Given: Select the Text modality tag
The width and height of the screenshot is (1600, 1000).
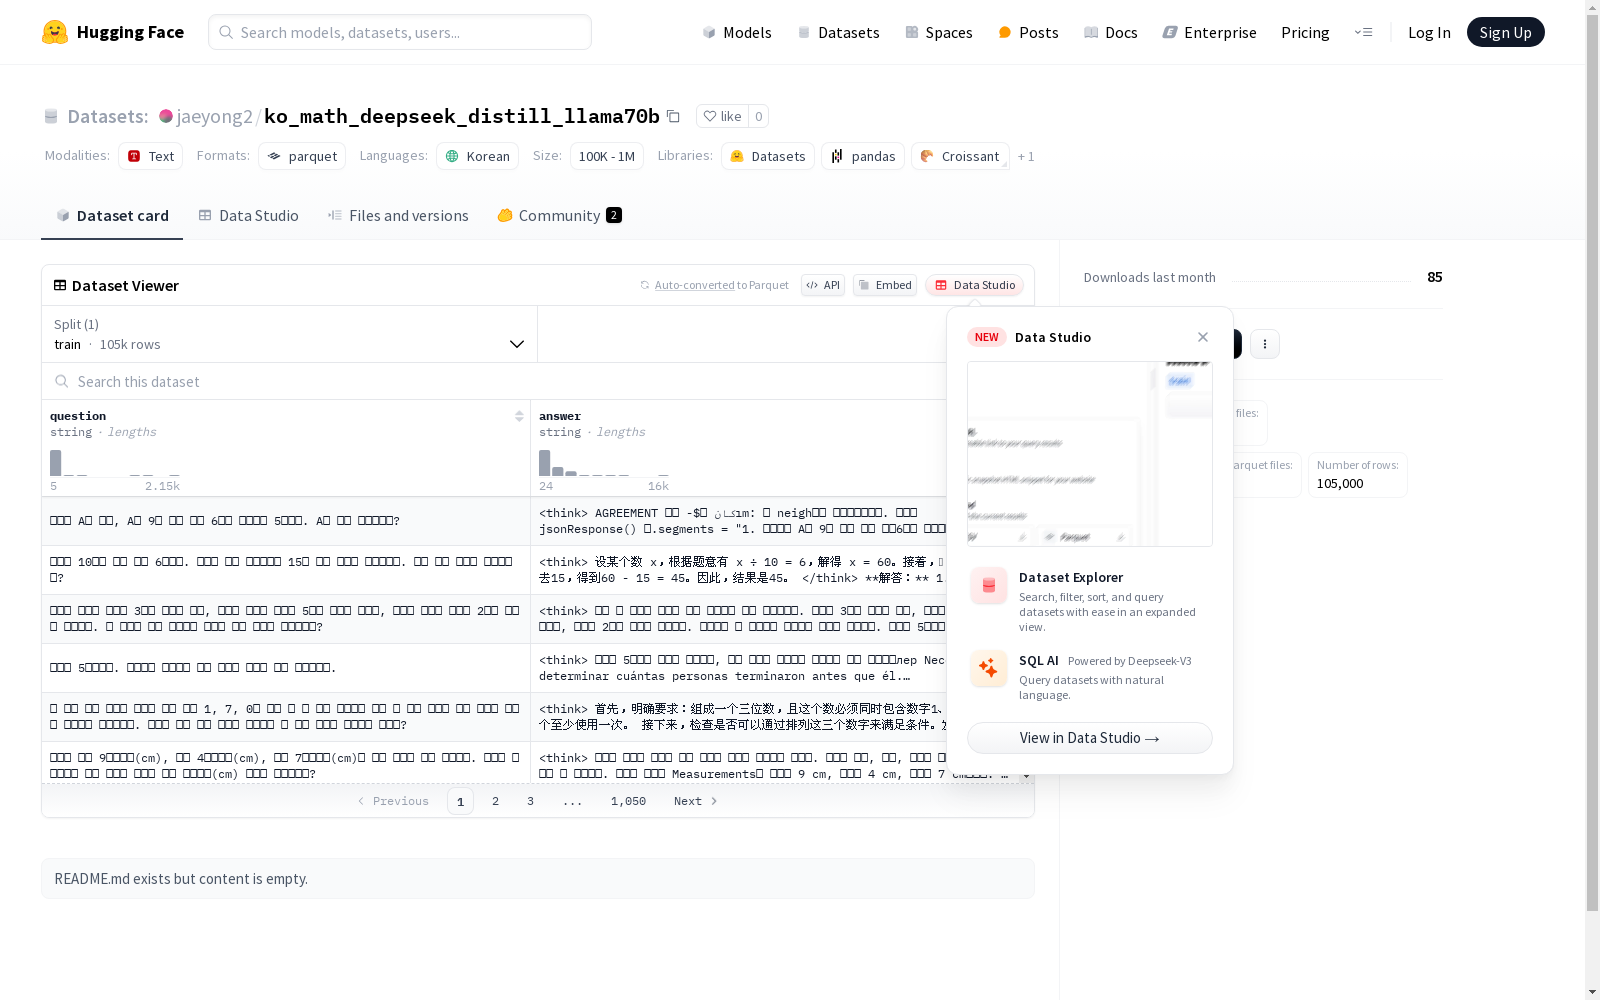Looking at the screenshot, I should [x=151, y=156].
